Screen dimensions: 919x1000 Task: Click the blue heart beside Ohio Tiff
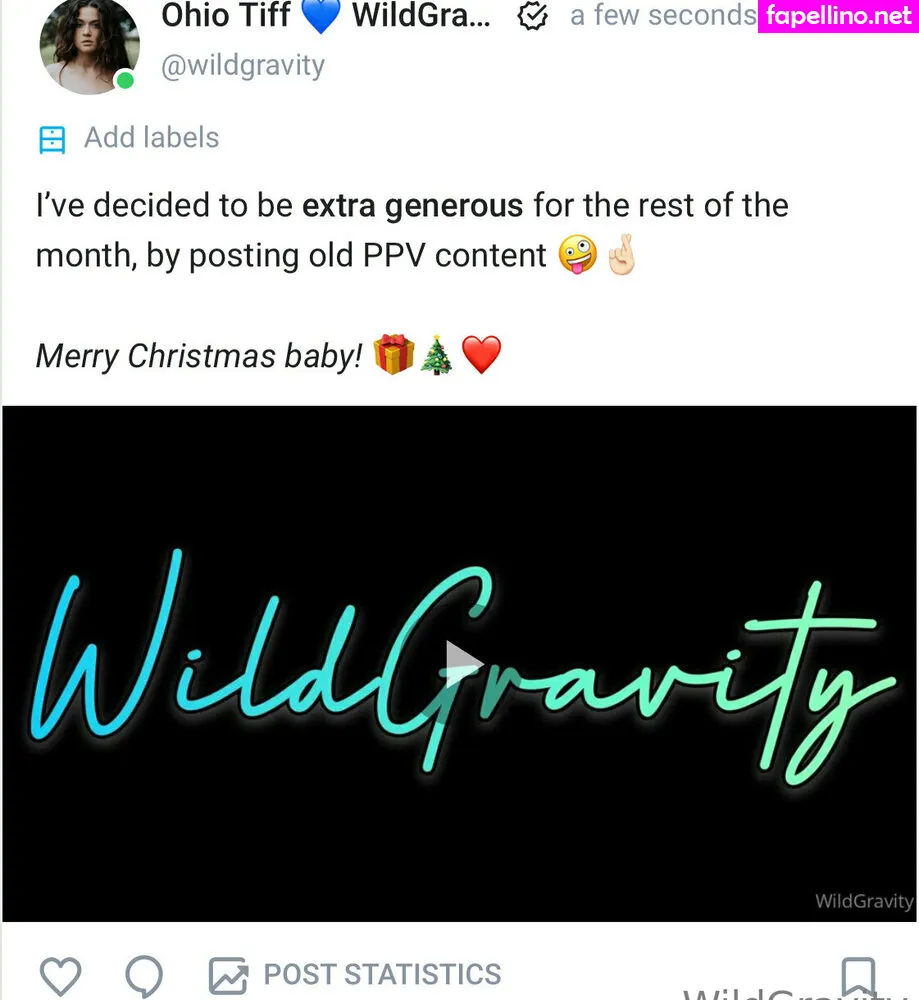pos(320,17)
